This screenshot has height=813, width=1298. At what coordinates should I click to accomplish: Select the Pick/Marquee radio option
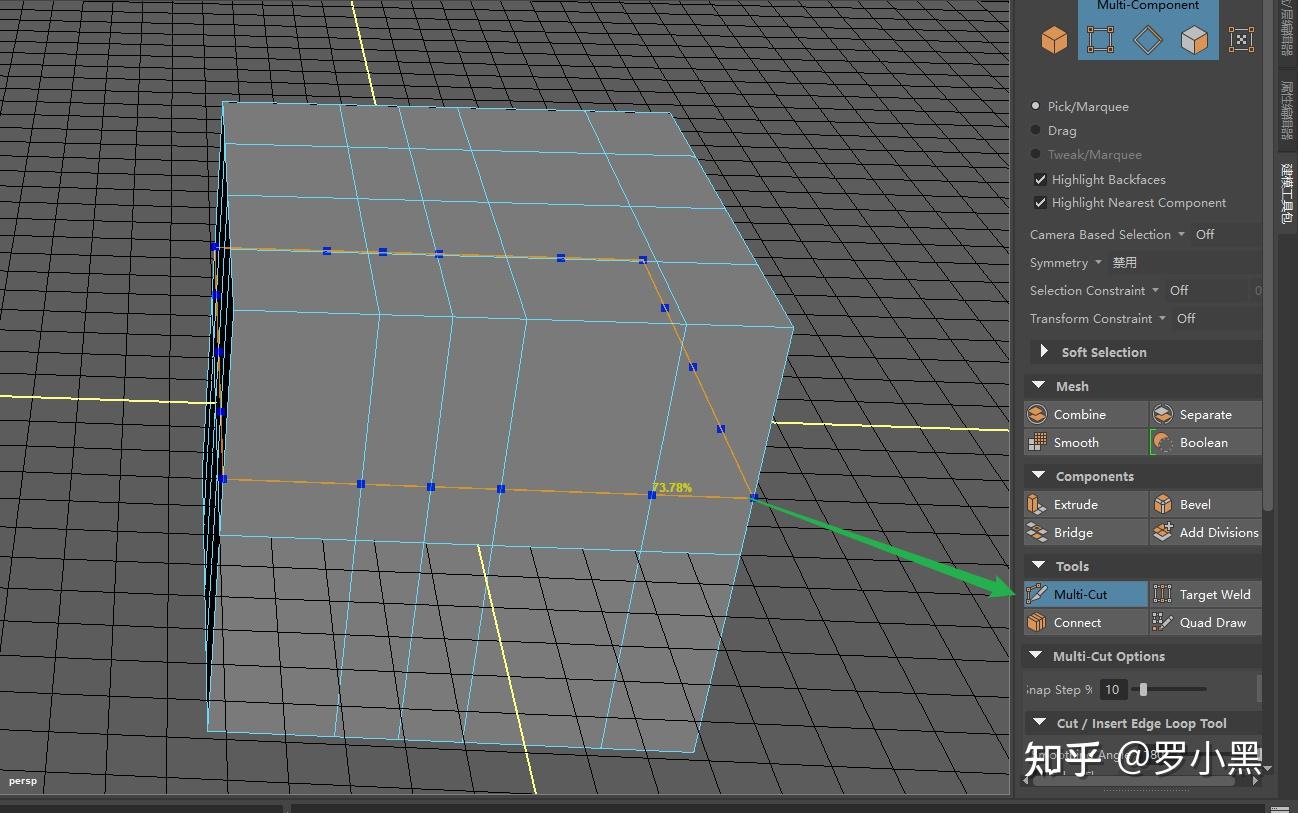pos(1036,106)
